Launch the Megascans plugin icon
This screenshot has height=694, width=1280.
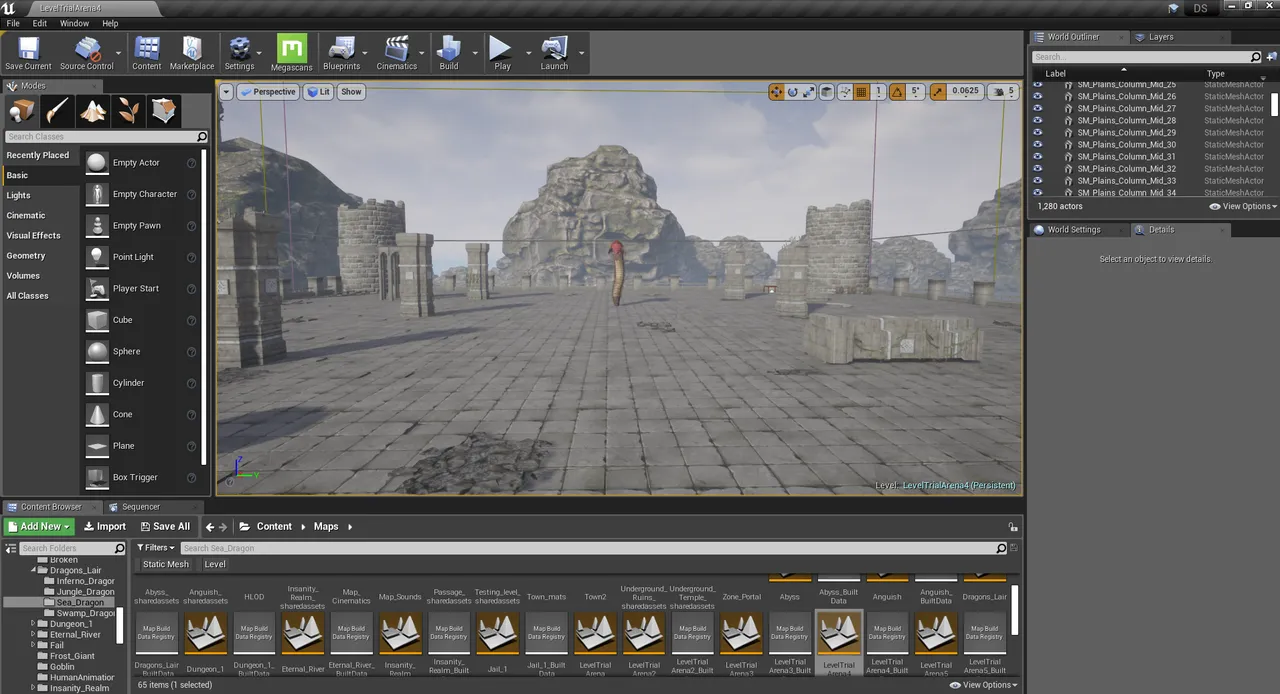point(291,53)
